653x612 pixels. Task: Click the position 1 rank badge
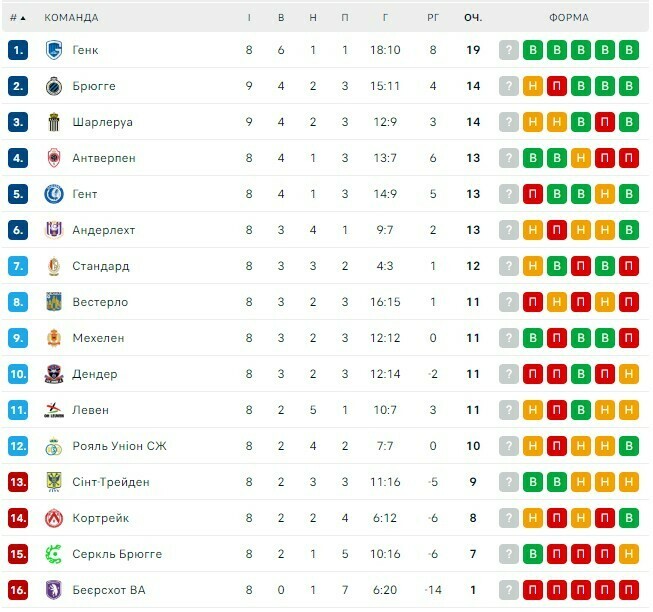18,50
